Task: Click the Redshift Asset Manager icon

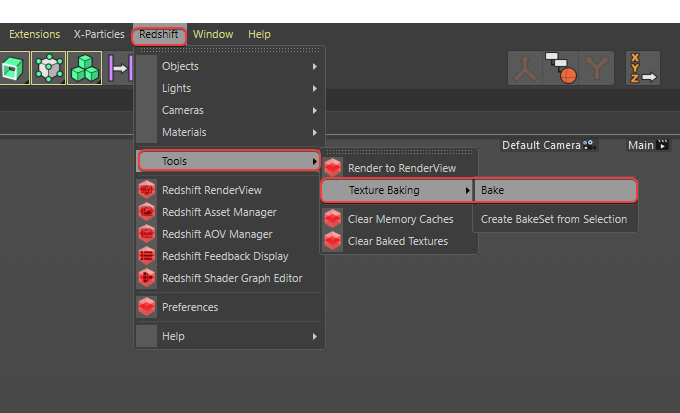Action: (x=147, y=212)
